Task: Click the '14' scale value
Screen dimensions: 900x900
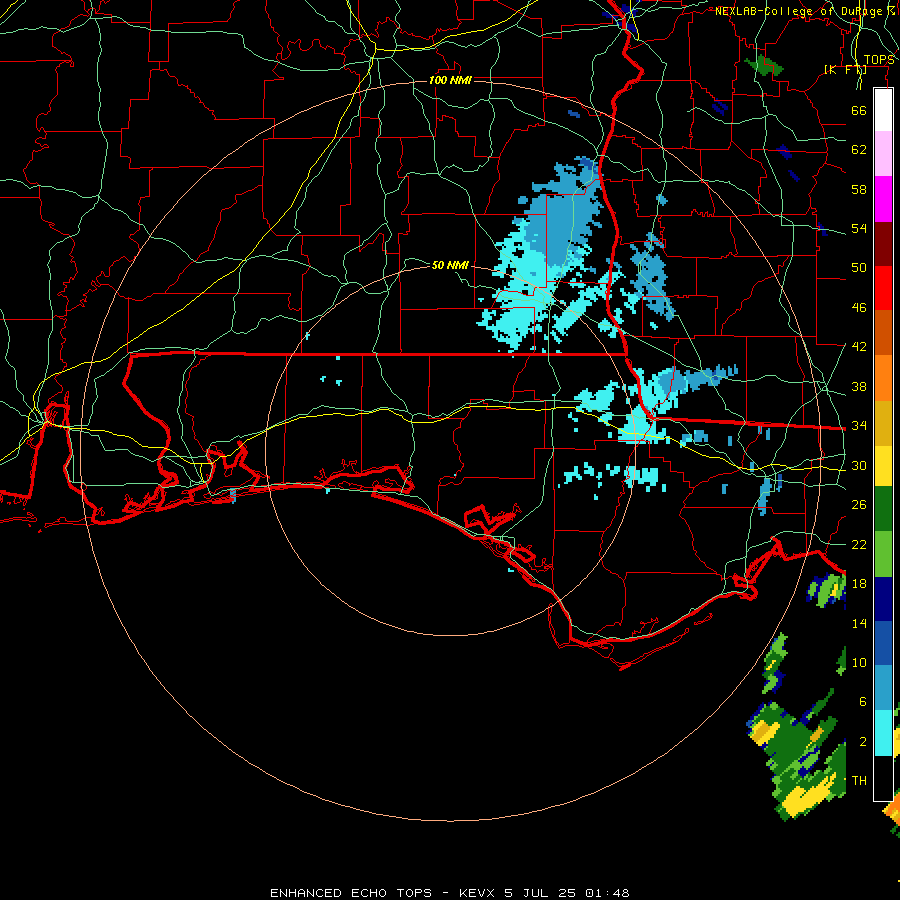Action: pyautogui.click(x=859, y=623)
